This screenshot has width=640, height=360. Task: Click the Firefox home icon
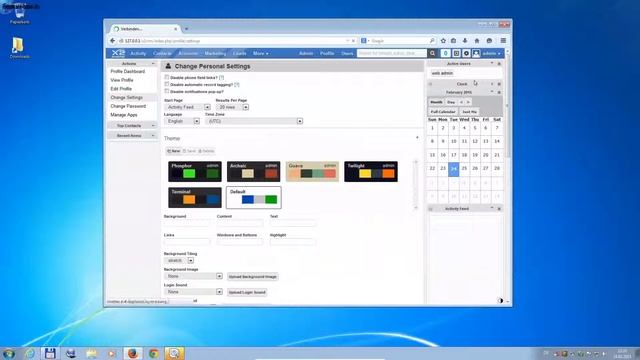tap(477, 41)
